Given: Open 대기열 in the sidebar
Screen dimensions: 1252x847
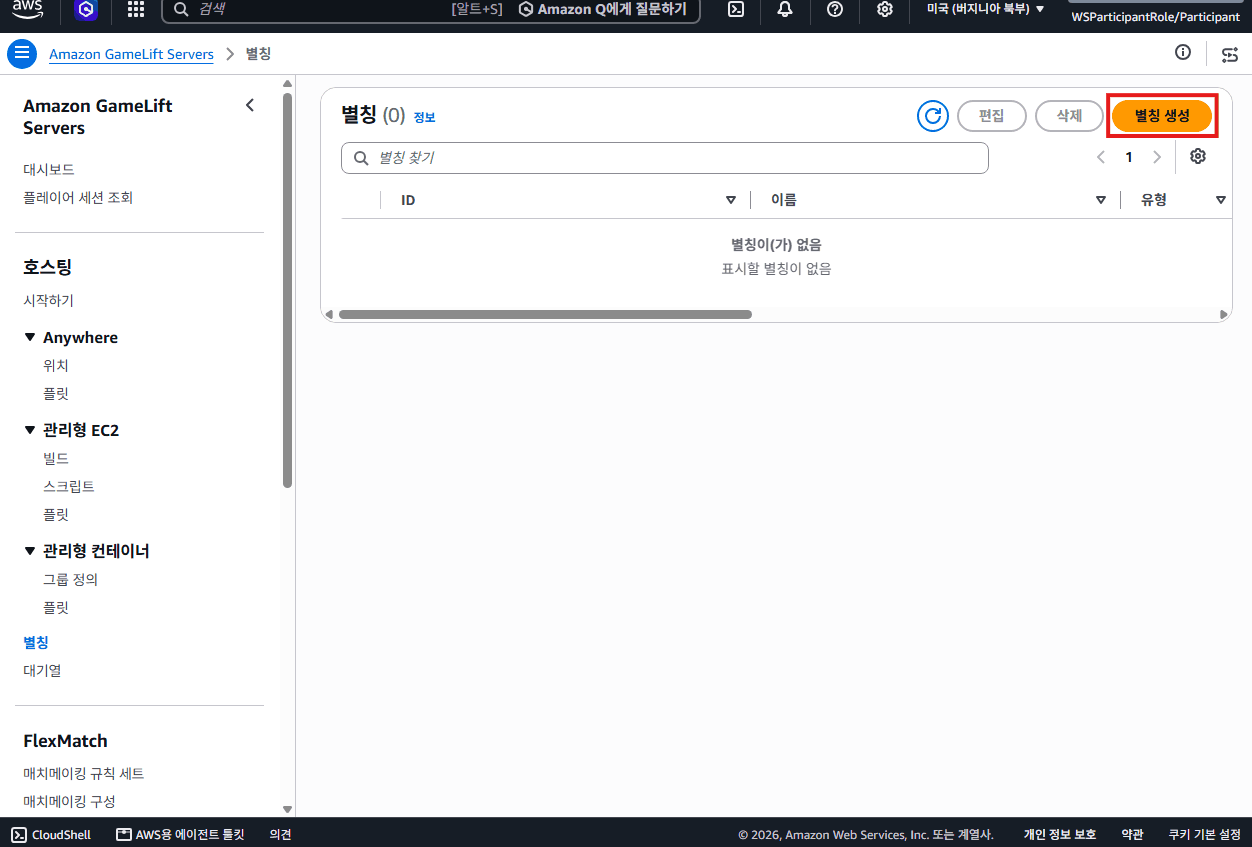Looking at the screenshot, I should click(x=42, y=670).
